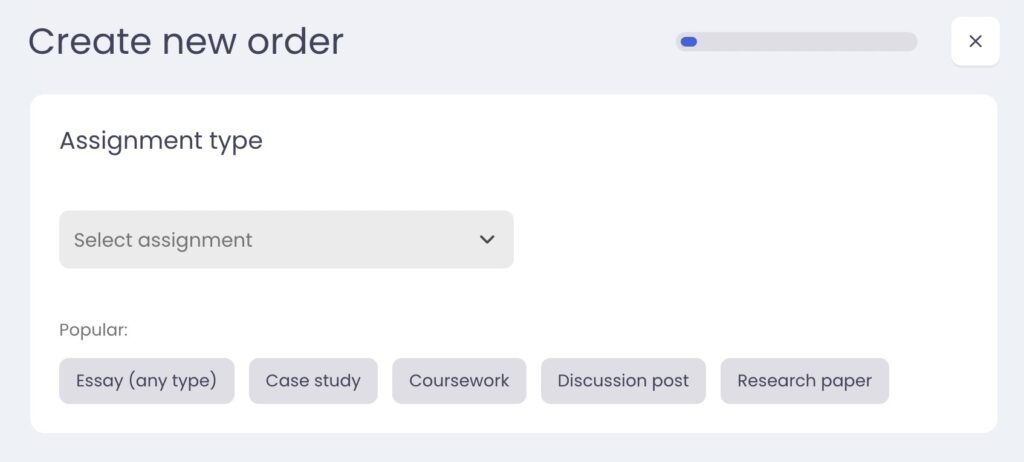Click the word Essay in the first chip

point(99,381)
